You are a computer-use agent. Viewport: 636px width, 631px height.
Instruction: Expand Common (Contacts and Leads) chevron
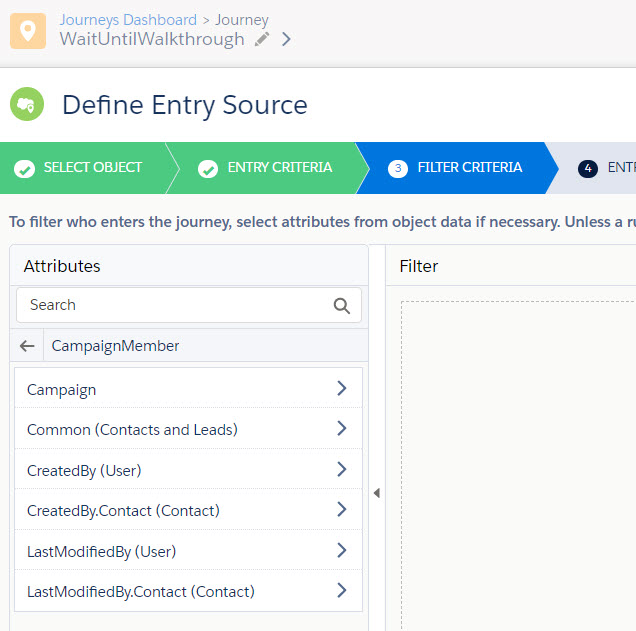click(x=341, y=429)
